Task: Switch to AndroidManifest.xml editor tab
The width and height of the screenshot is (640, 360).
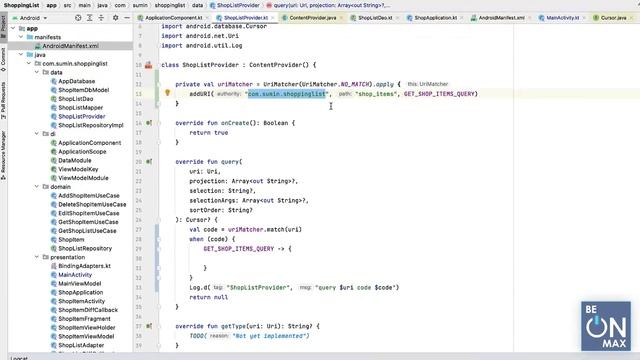Action: pyautogui.click(x=501, y=18)
